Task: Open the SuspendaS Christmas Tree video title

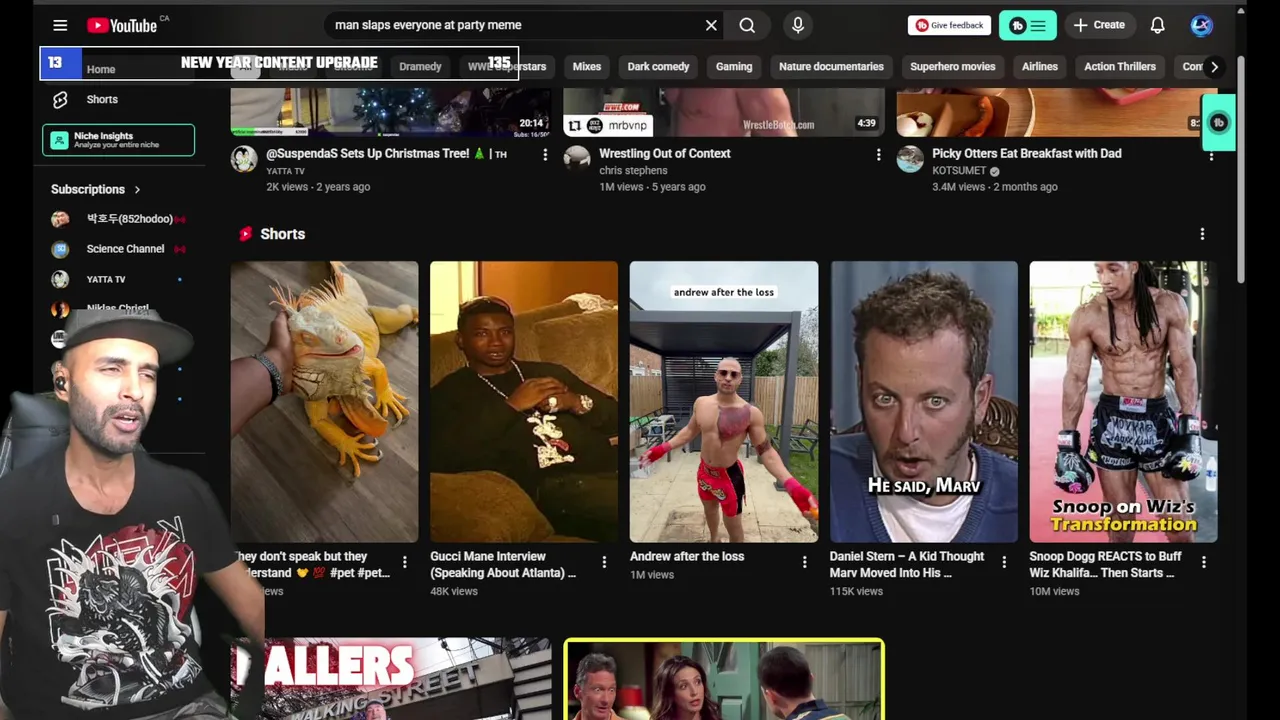Action: point(386,154)
